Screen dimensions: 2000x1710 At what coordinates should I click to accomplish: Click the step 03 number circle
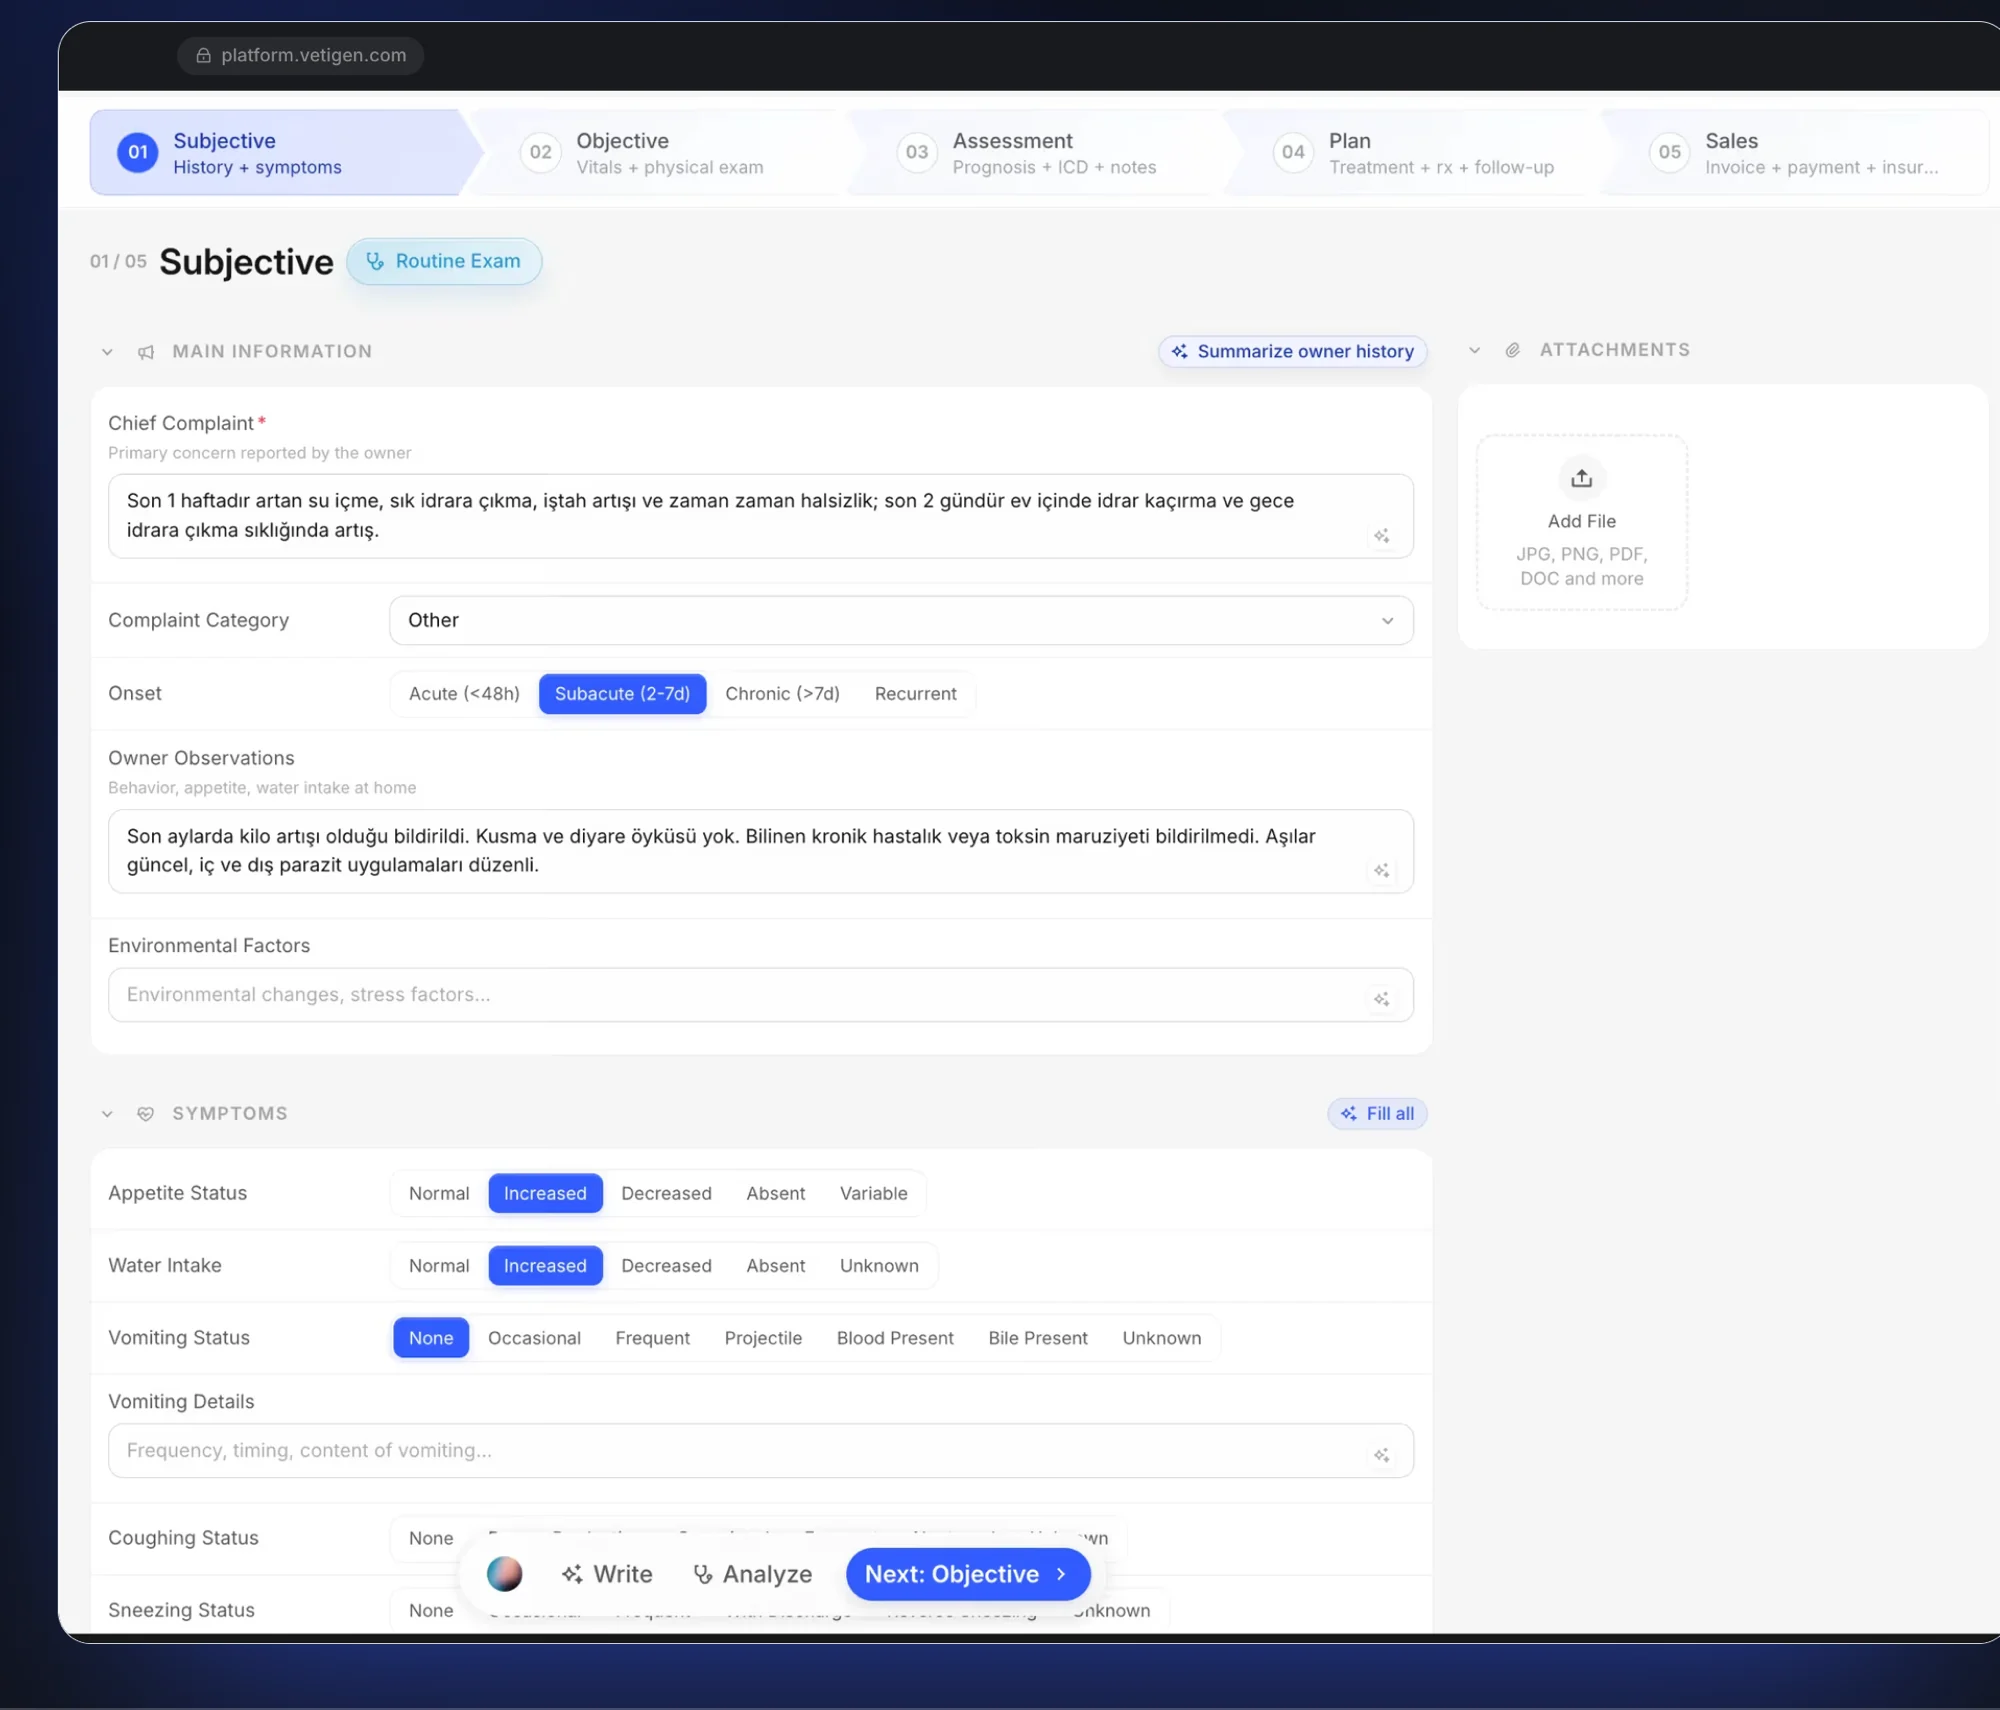pyautogui.click(x=917, y=152)
